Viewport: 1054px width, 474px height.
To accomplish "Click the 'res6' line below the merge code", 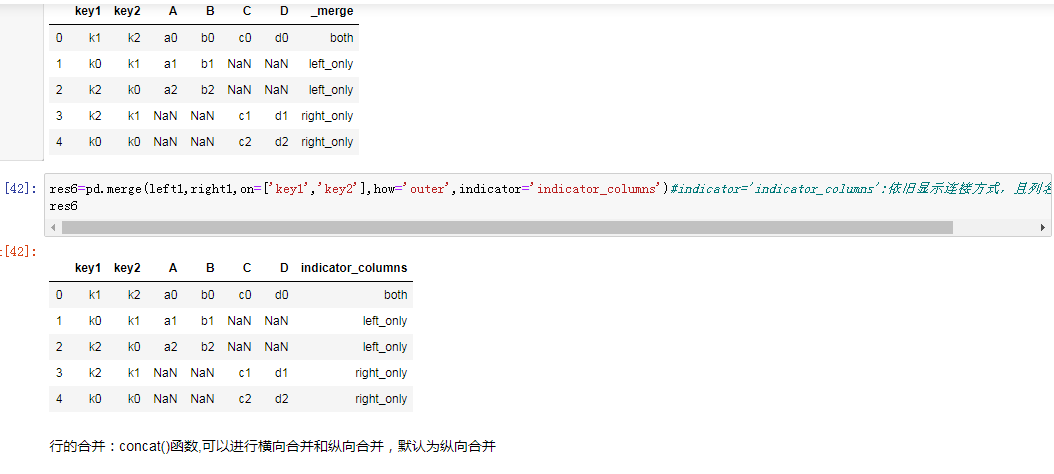I will pyautogui.click(x=64, y=206).
